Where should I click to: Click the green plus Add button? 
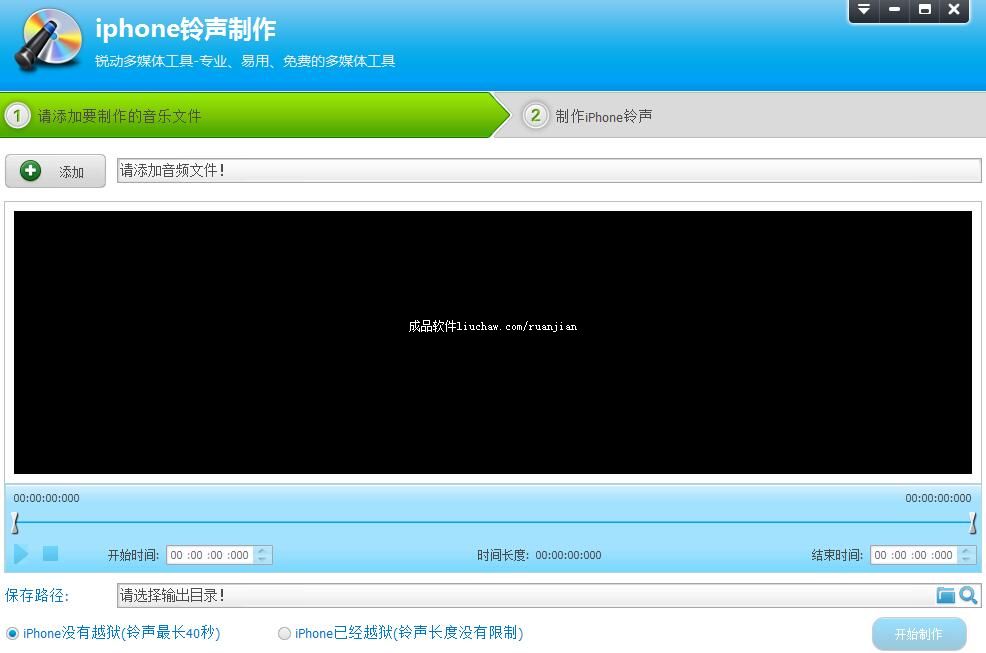tap(55, 171)
